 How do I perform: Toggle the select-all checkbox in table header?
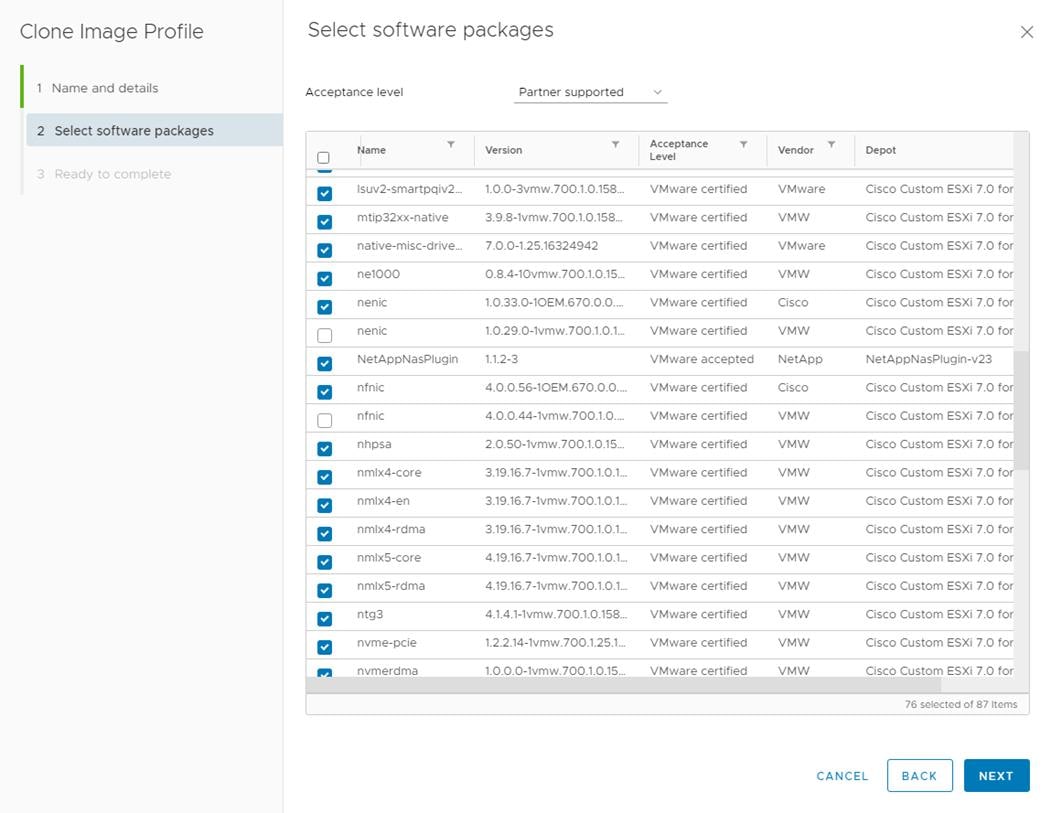point(323,158)
